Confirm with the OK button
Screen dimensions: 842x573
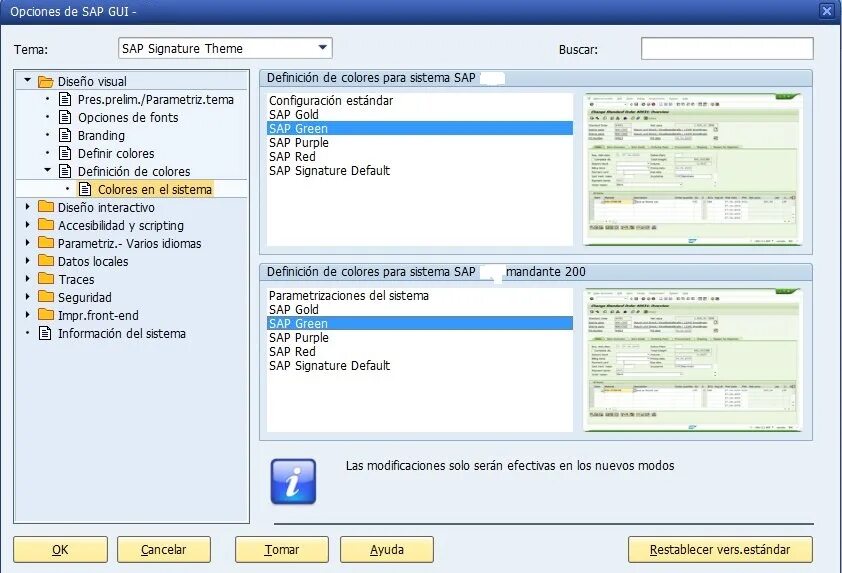[60, 549]
